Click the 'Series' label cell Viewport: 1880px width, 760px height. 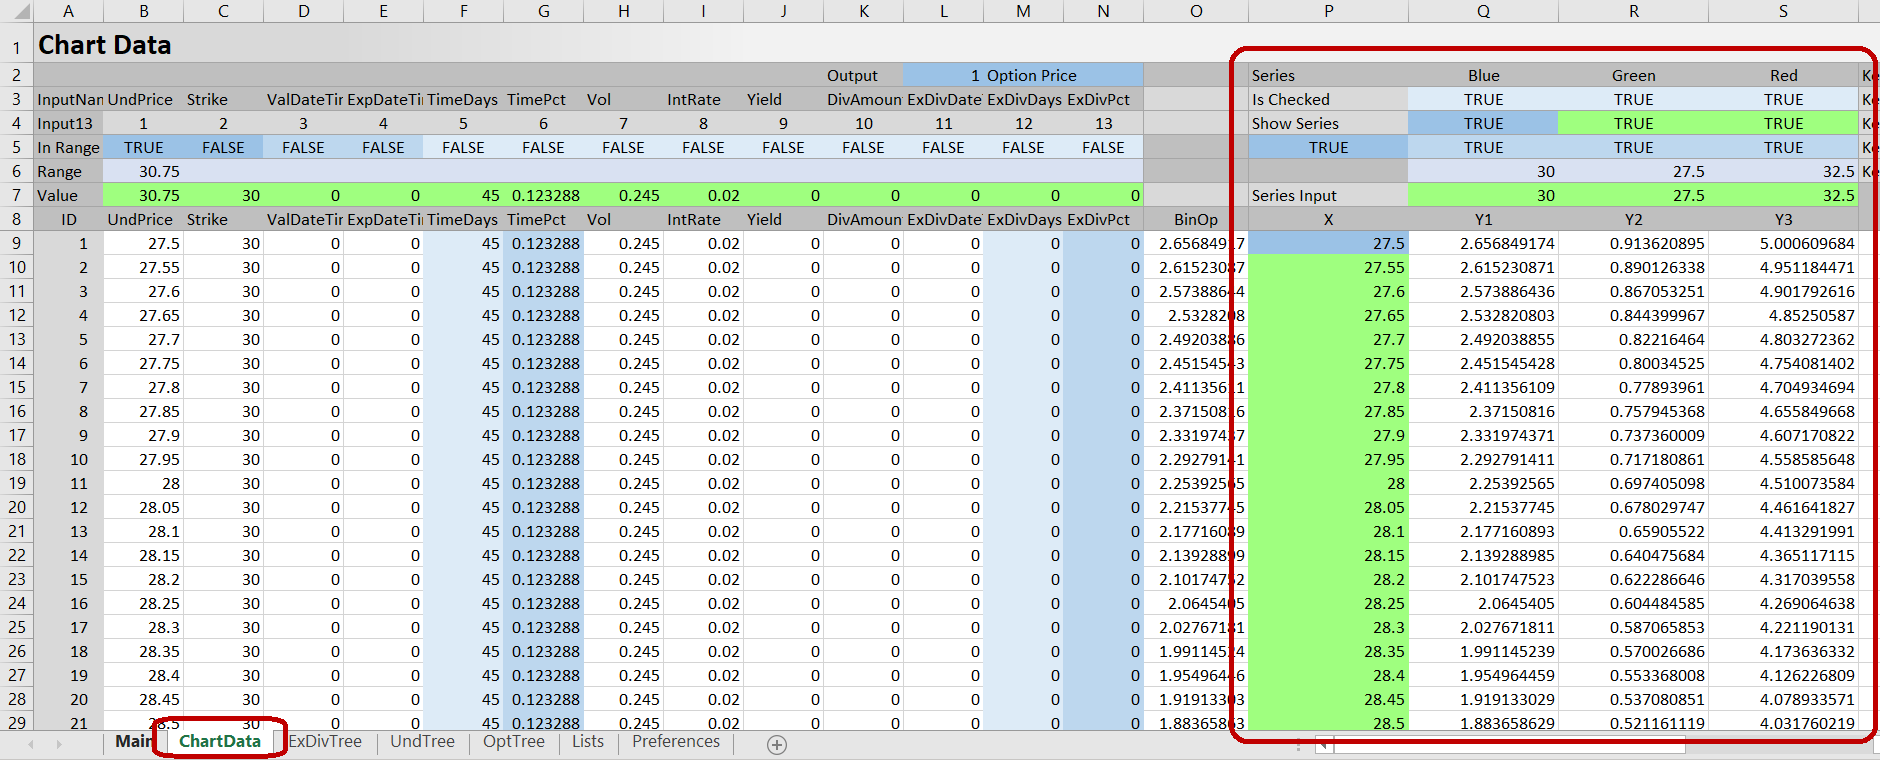click(1328, 75)
